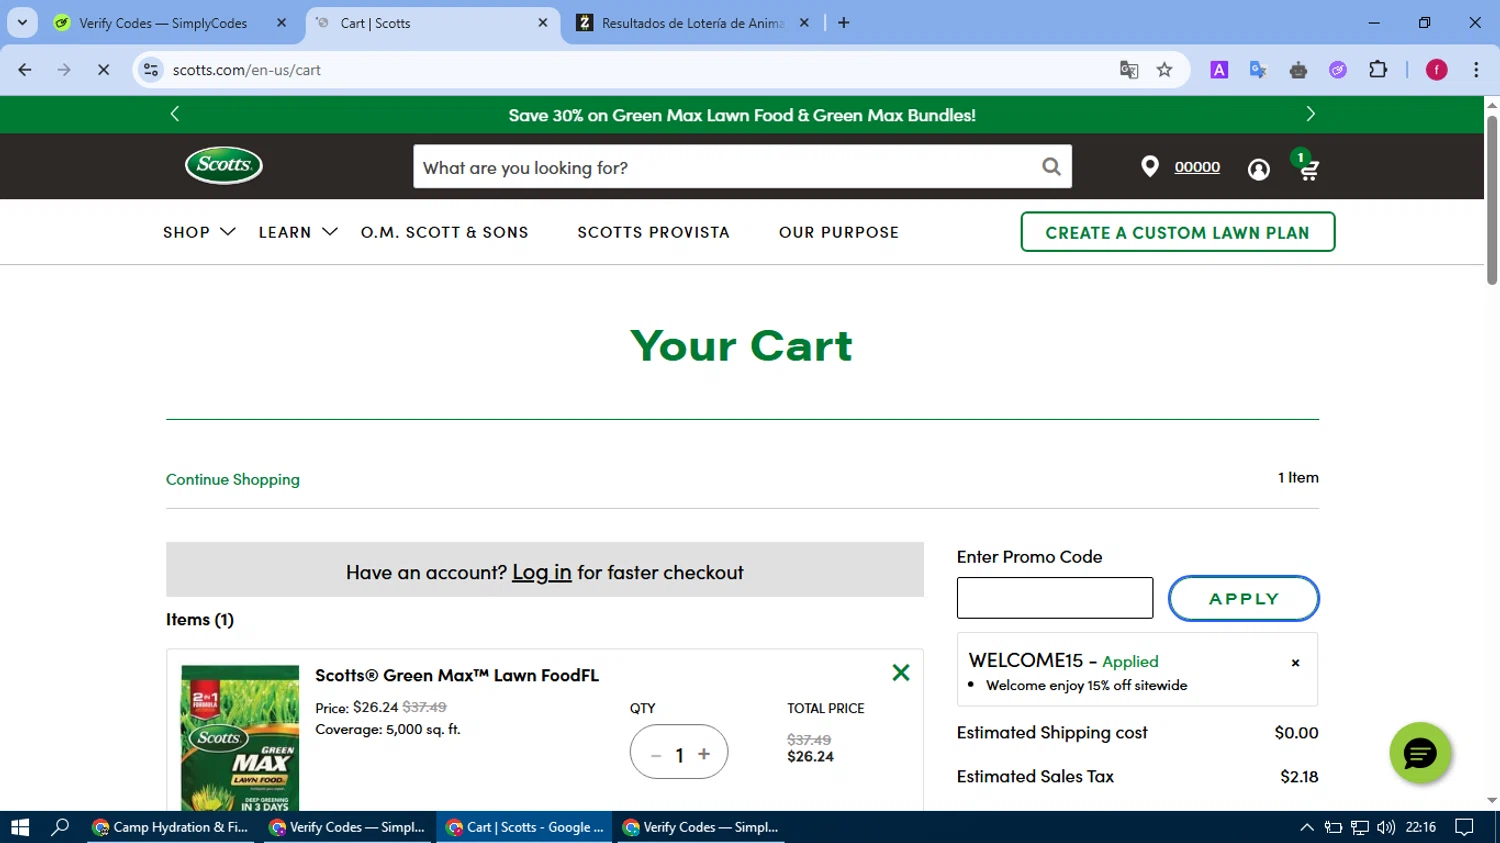Remove the WELCOME15 promo code

(1295, 663)
